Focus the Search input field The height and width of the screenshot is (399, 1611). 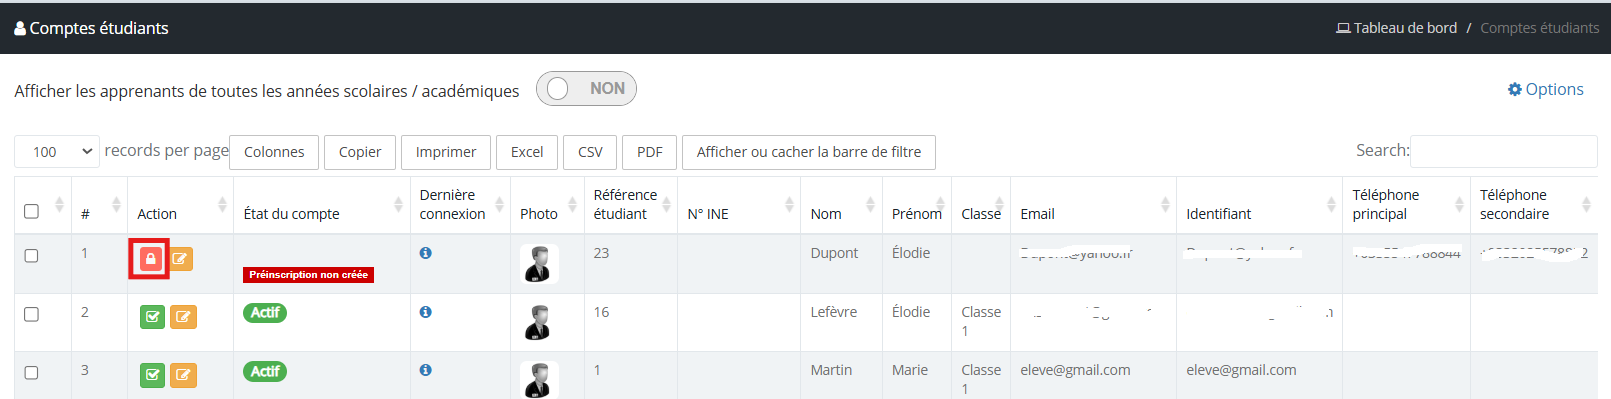pos(1503,151)
